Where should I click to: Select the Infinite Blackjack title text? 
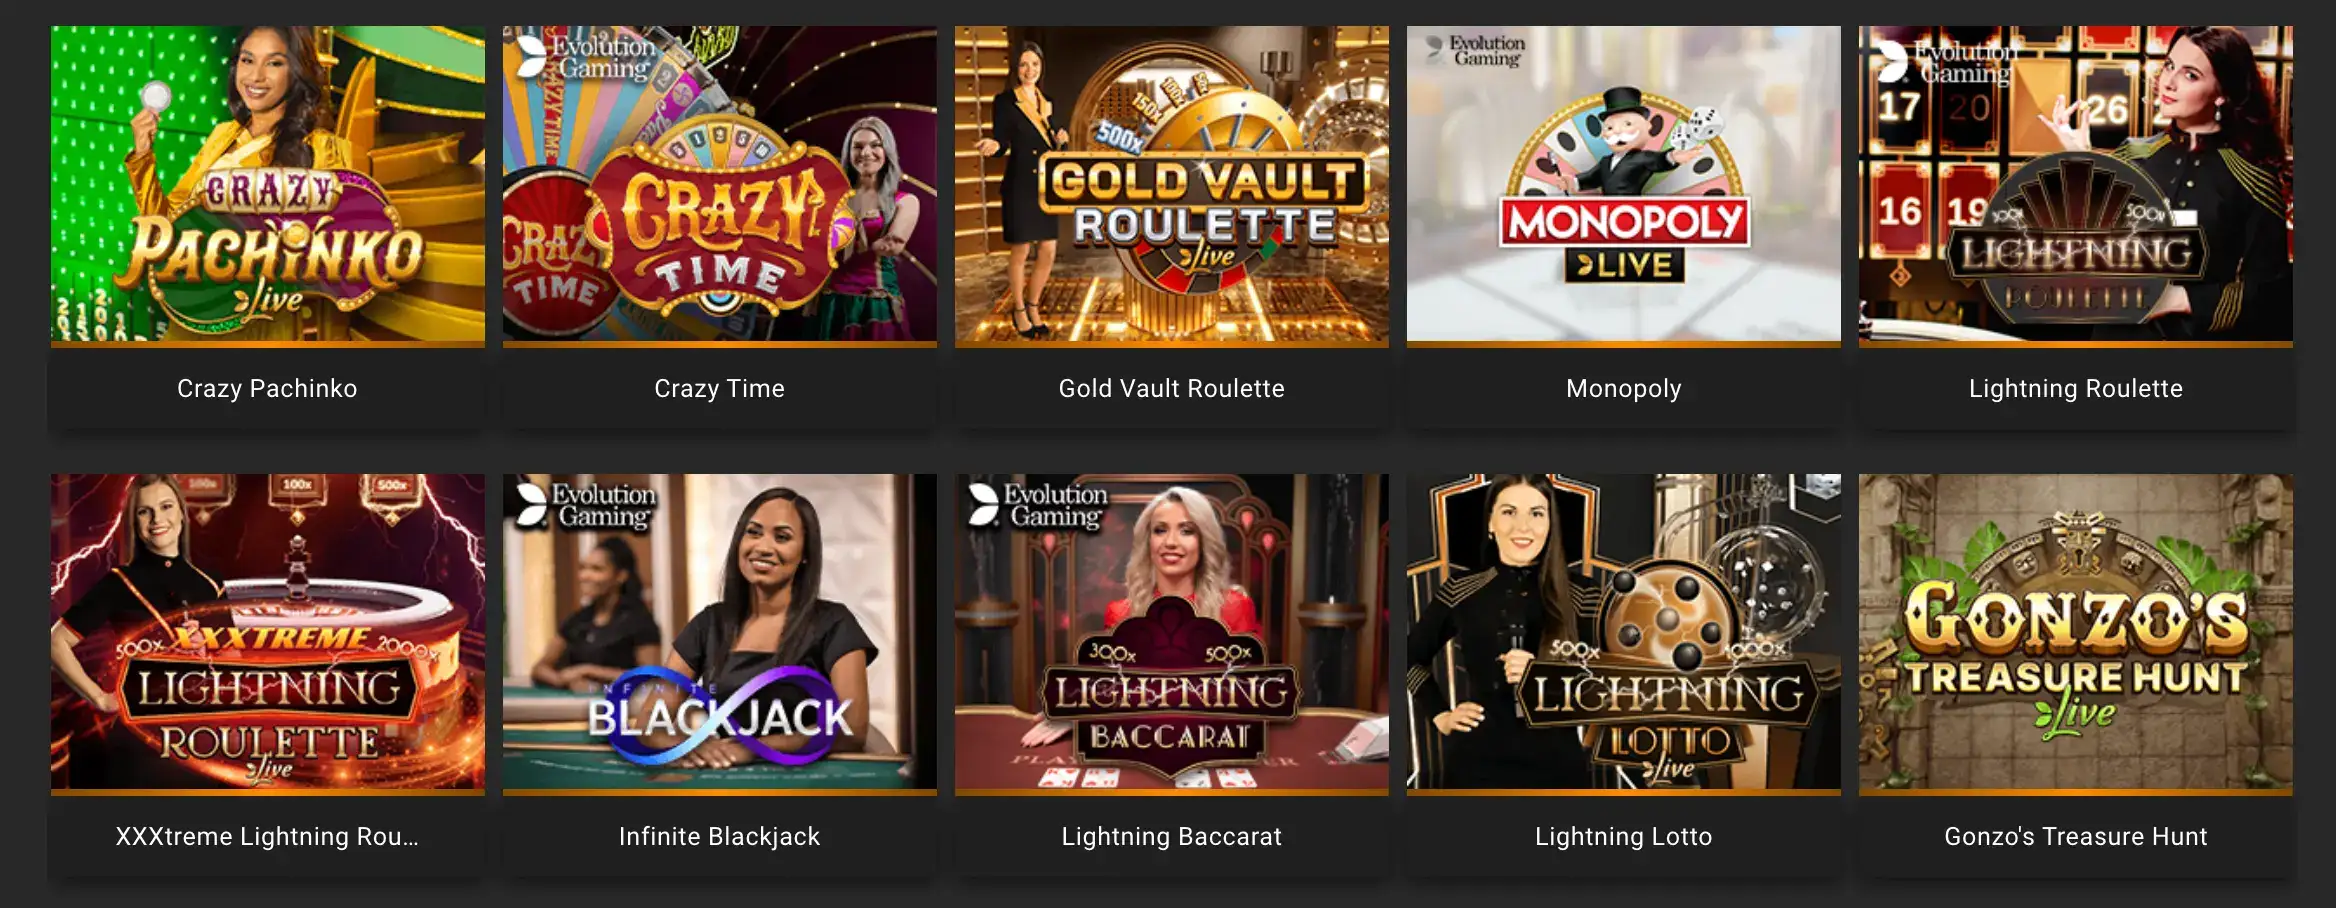(720, 837)
